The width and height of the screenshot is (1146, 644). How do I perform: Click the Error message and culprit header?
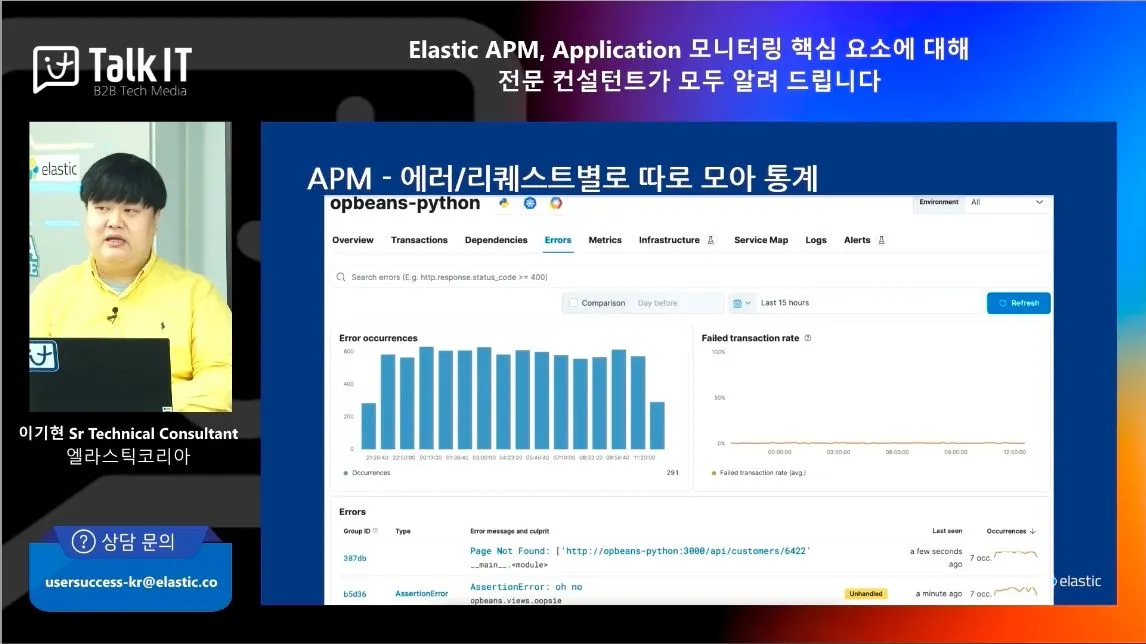point(509,531)
